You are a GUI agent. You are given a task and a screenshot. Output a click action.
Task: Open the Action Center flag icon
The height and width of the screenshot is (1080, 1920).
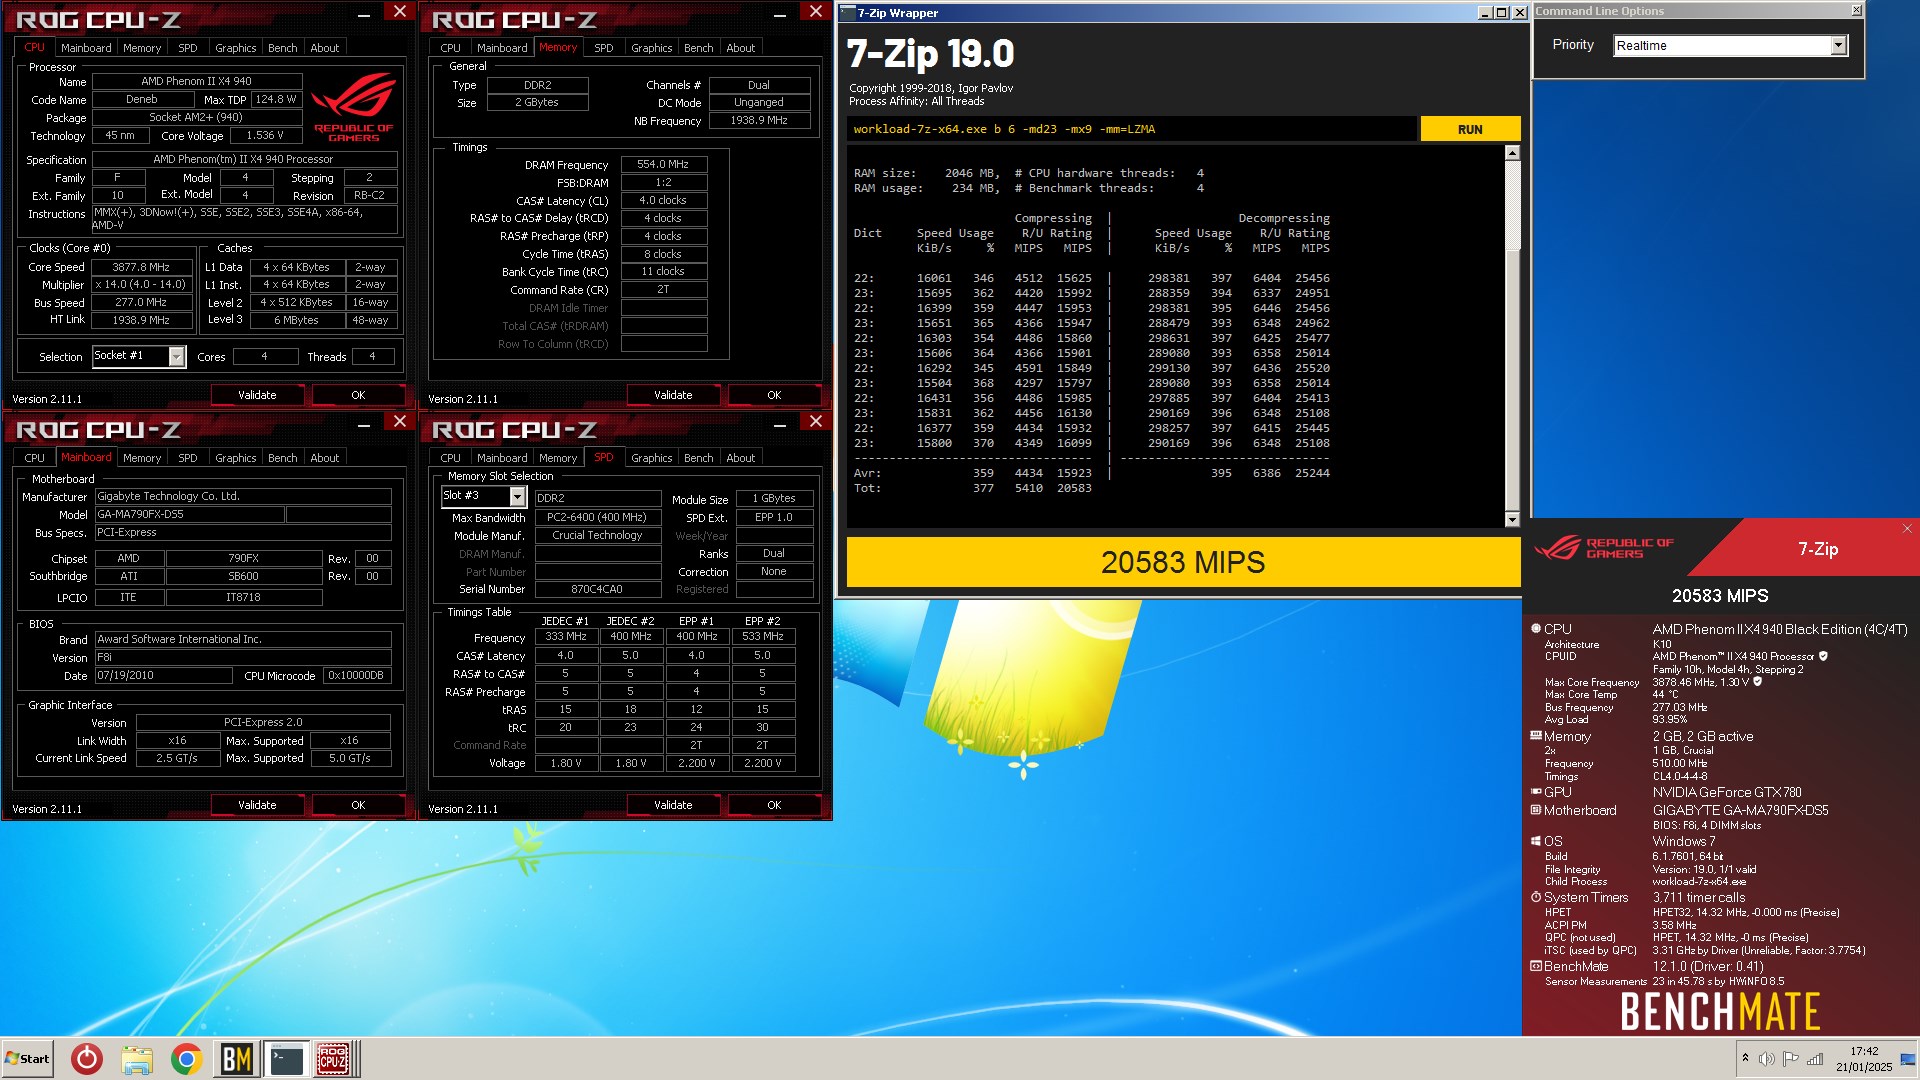pyautogui.click(x=1791, y=1058)
